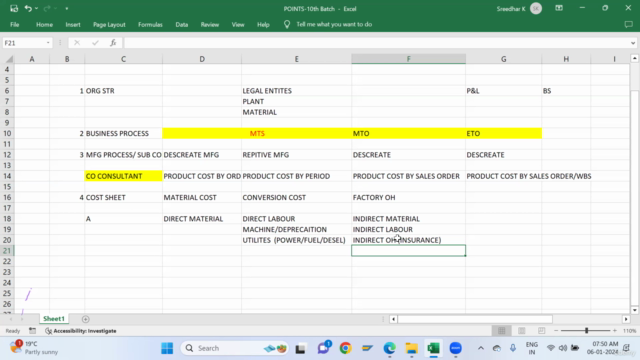Switch to the Insert ribbon tab
Image resolution: width=640 pixels, height=360 pixels.
[x=73, y=24]
